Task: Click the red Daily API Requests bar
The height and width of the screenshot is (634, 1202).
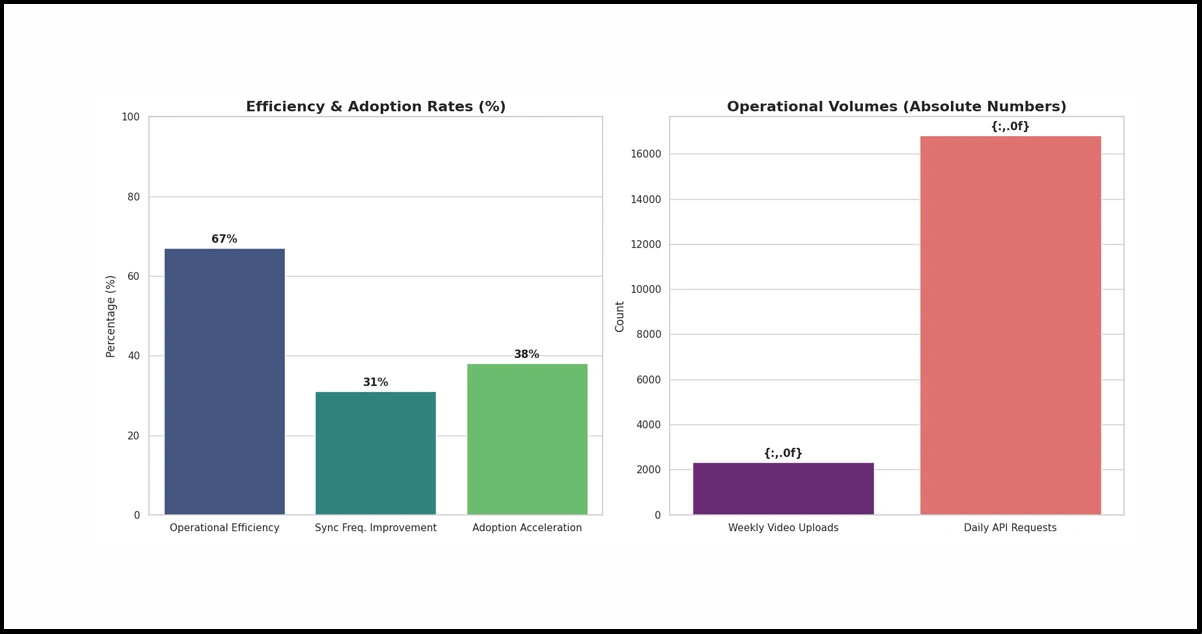Action: (x=1010, y=325)
